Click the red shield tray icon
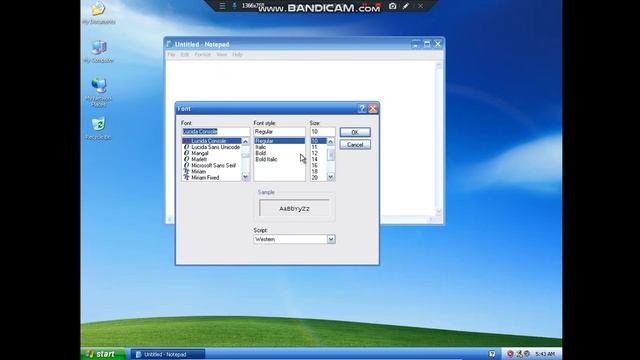The image size is (640, 360). [x=510, y=354]
